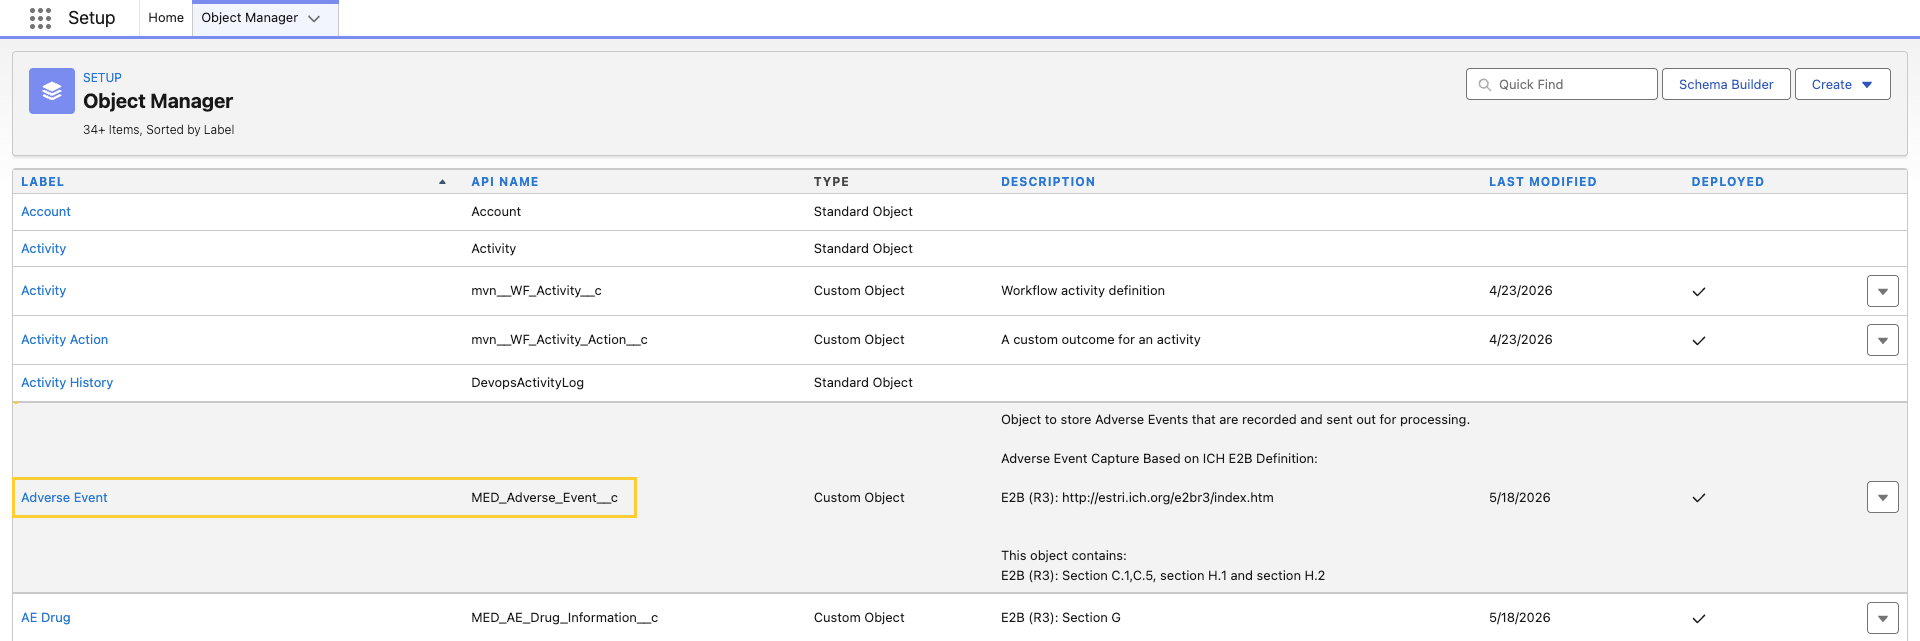Viewport: 1920px width, 641px height.
Task: Open the row menu for Adverse Event
Action: (x=1882, y=497)
